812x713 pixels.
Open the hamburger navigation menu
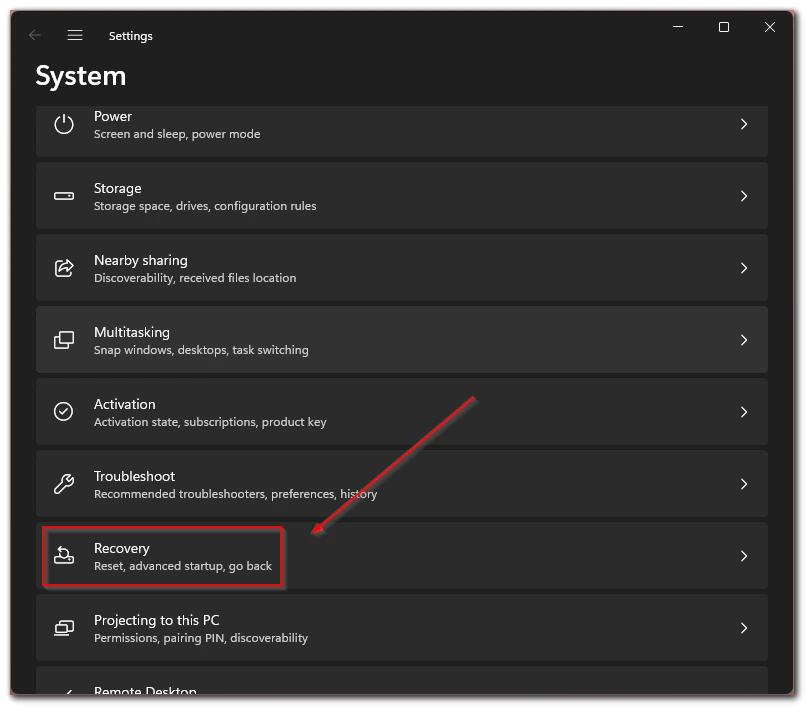pos(75,35)
